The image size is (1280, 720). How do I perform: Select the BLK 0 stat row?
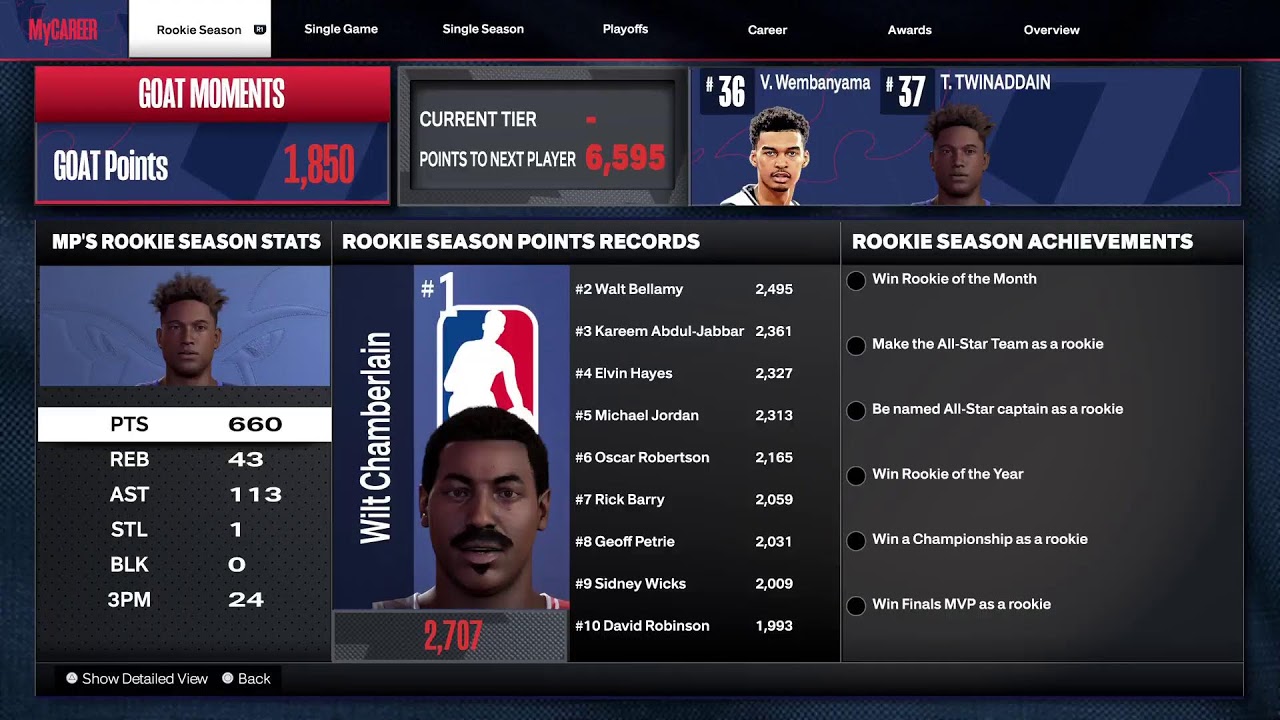(184, 564)
